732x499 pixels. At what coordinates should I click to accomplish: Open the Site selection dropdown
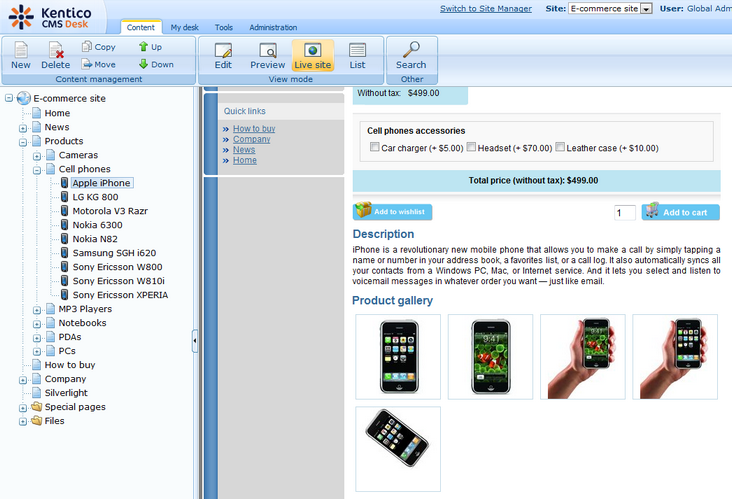[646, 9]
